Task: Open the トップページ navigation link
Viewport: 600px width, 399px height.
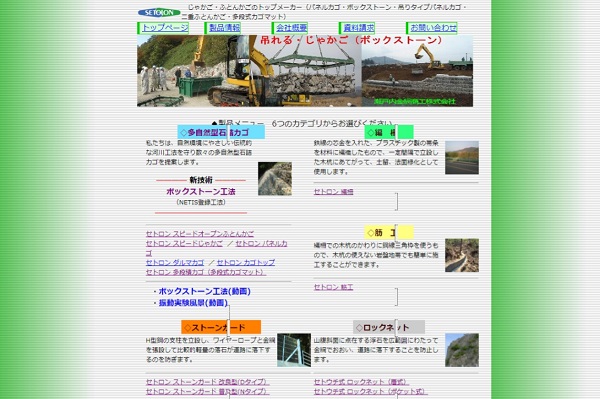Action: [x=165, y=28]
